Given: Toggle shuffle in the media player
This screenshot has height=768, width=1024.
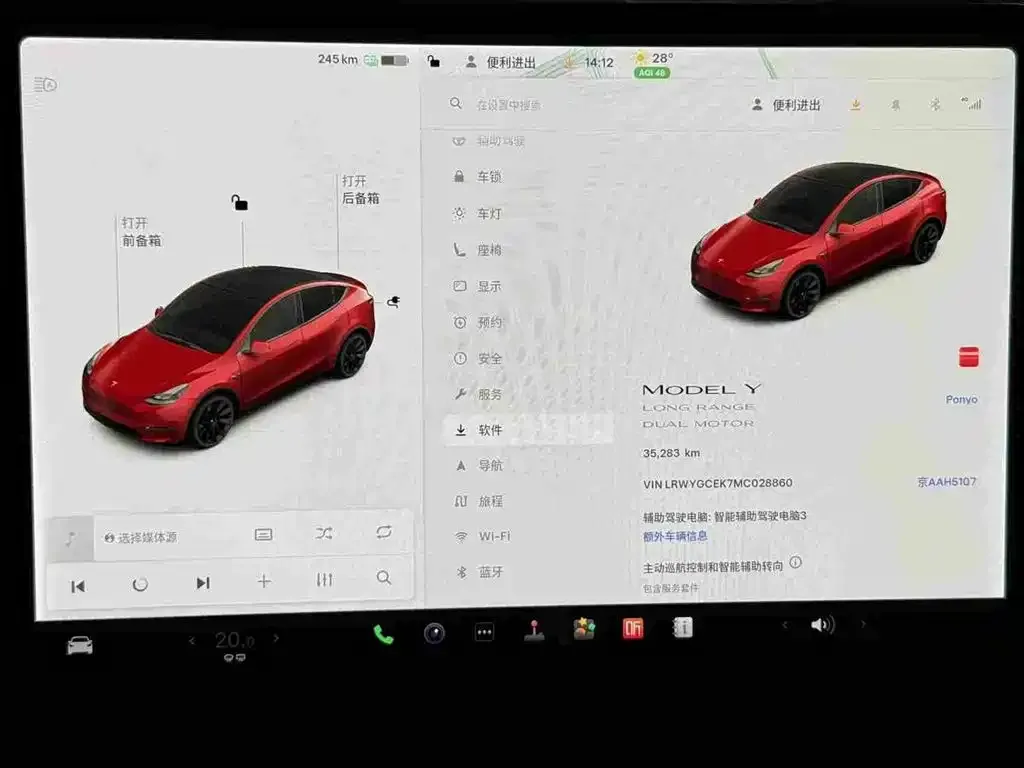Looking at the screenshot, I should [x=323, y=534].
